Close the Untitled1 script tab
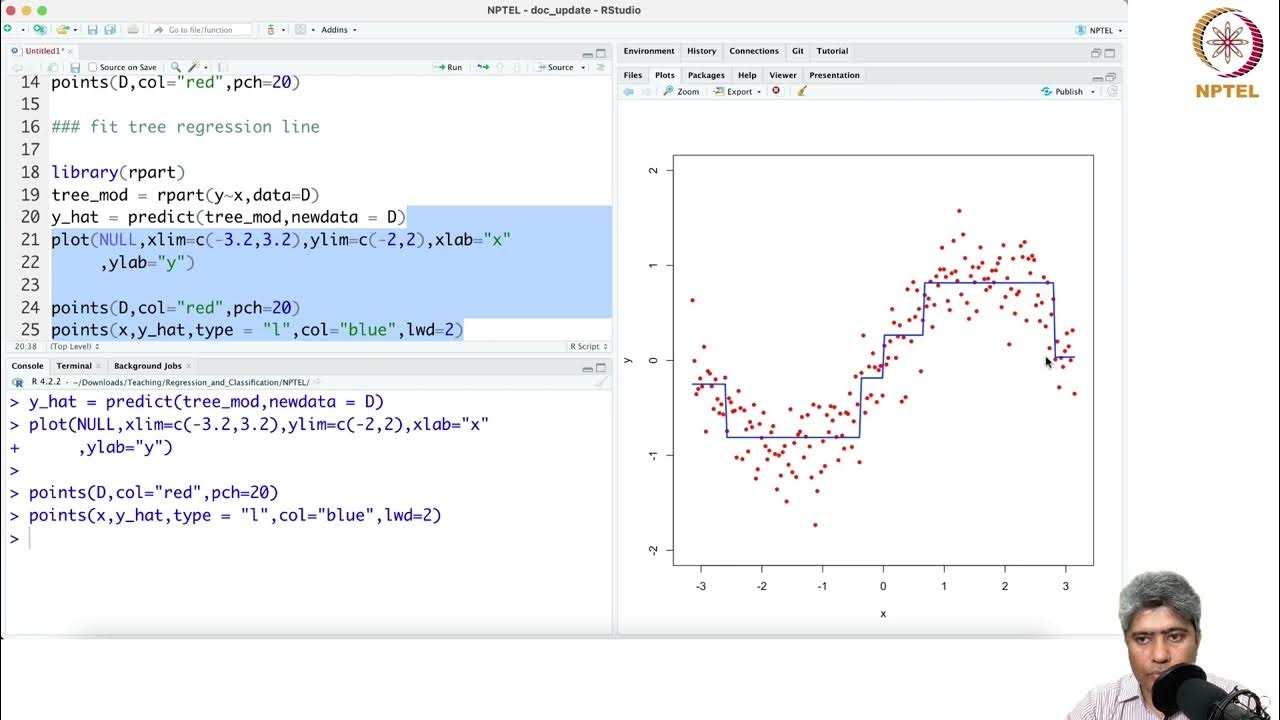 [70, 51]
